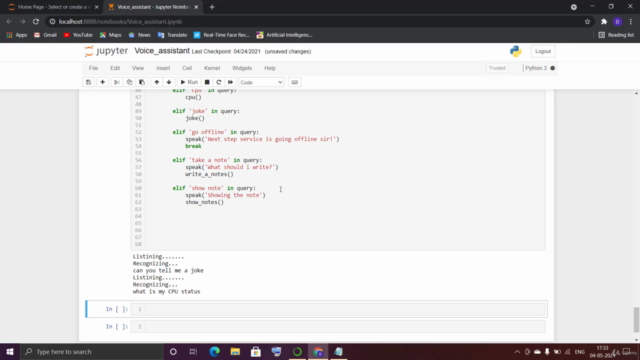640x360 pixels.
Task: Open the cell type Code dropdown
Action: 261,82
